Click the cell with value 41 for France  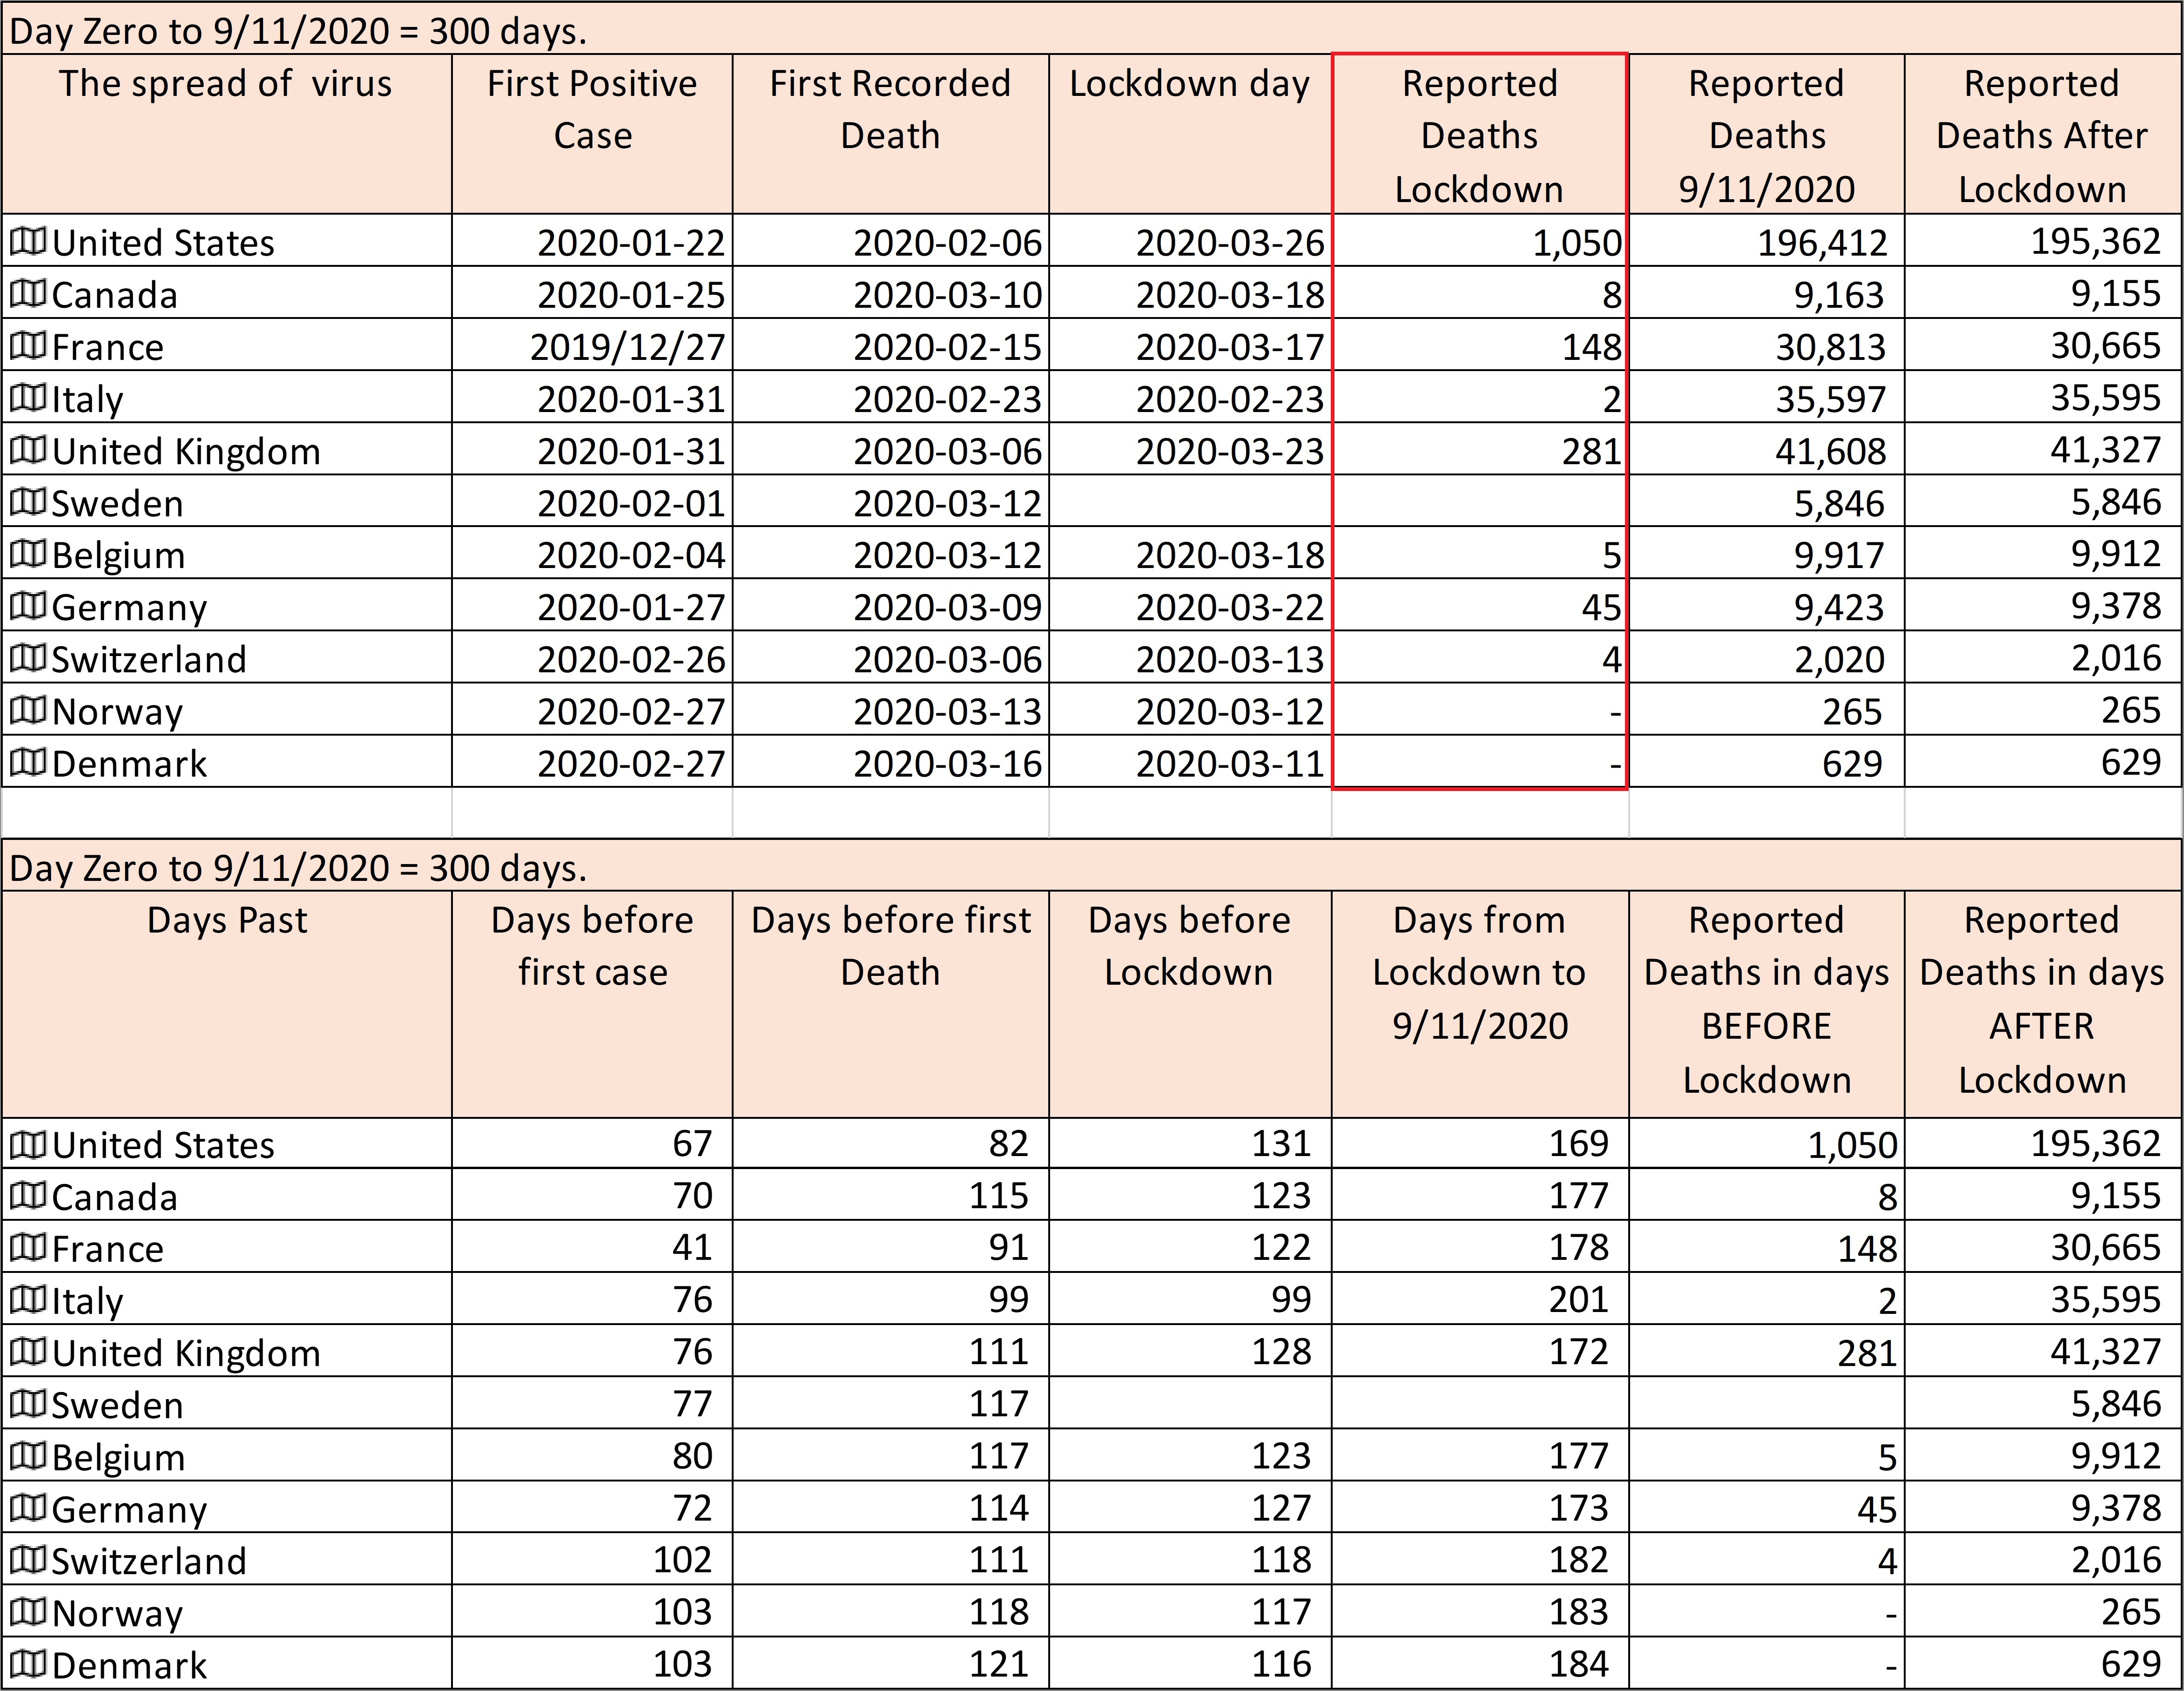[592, 1247]
